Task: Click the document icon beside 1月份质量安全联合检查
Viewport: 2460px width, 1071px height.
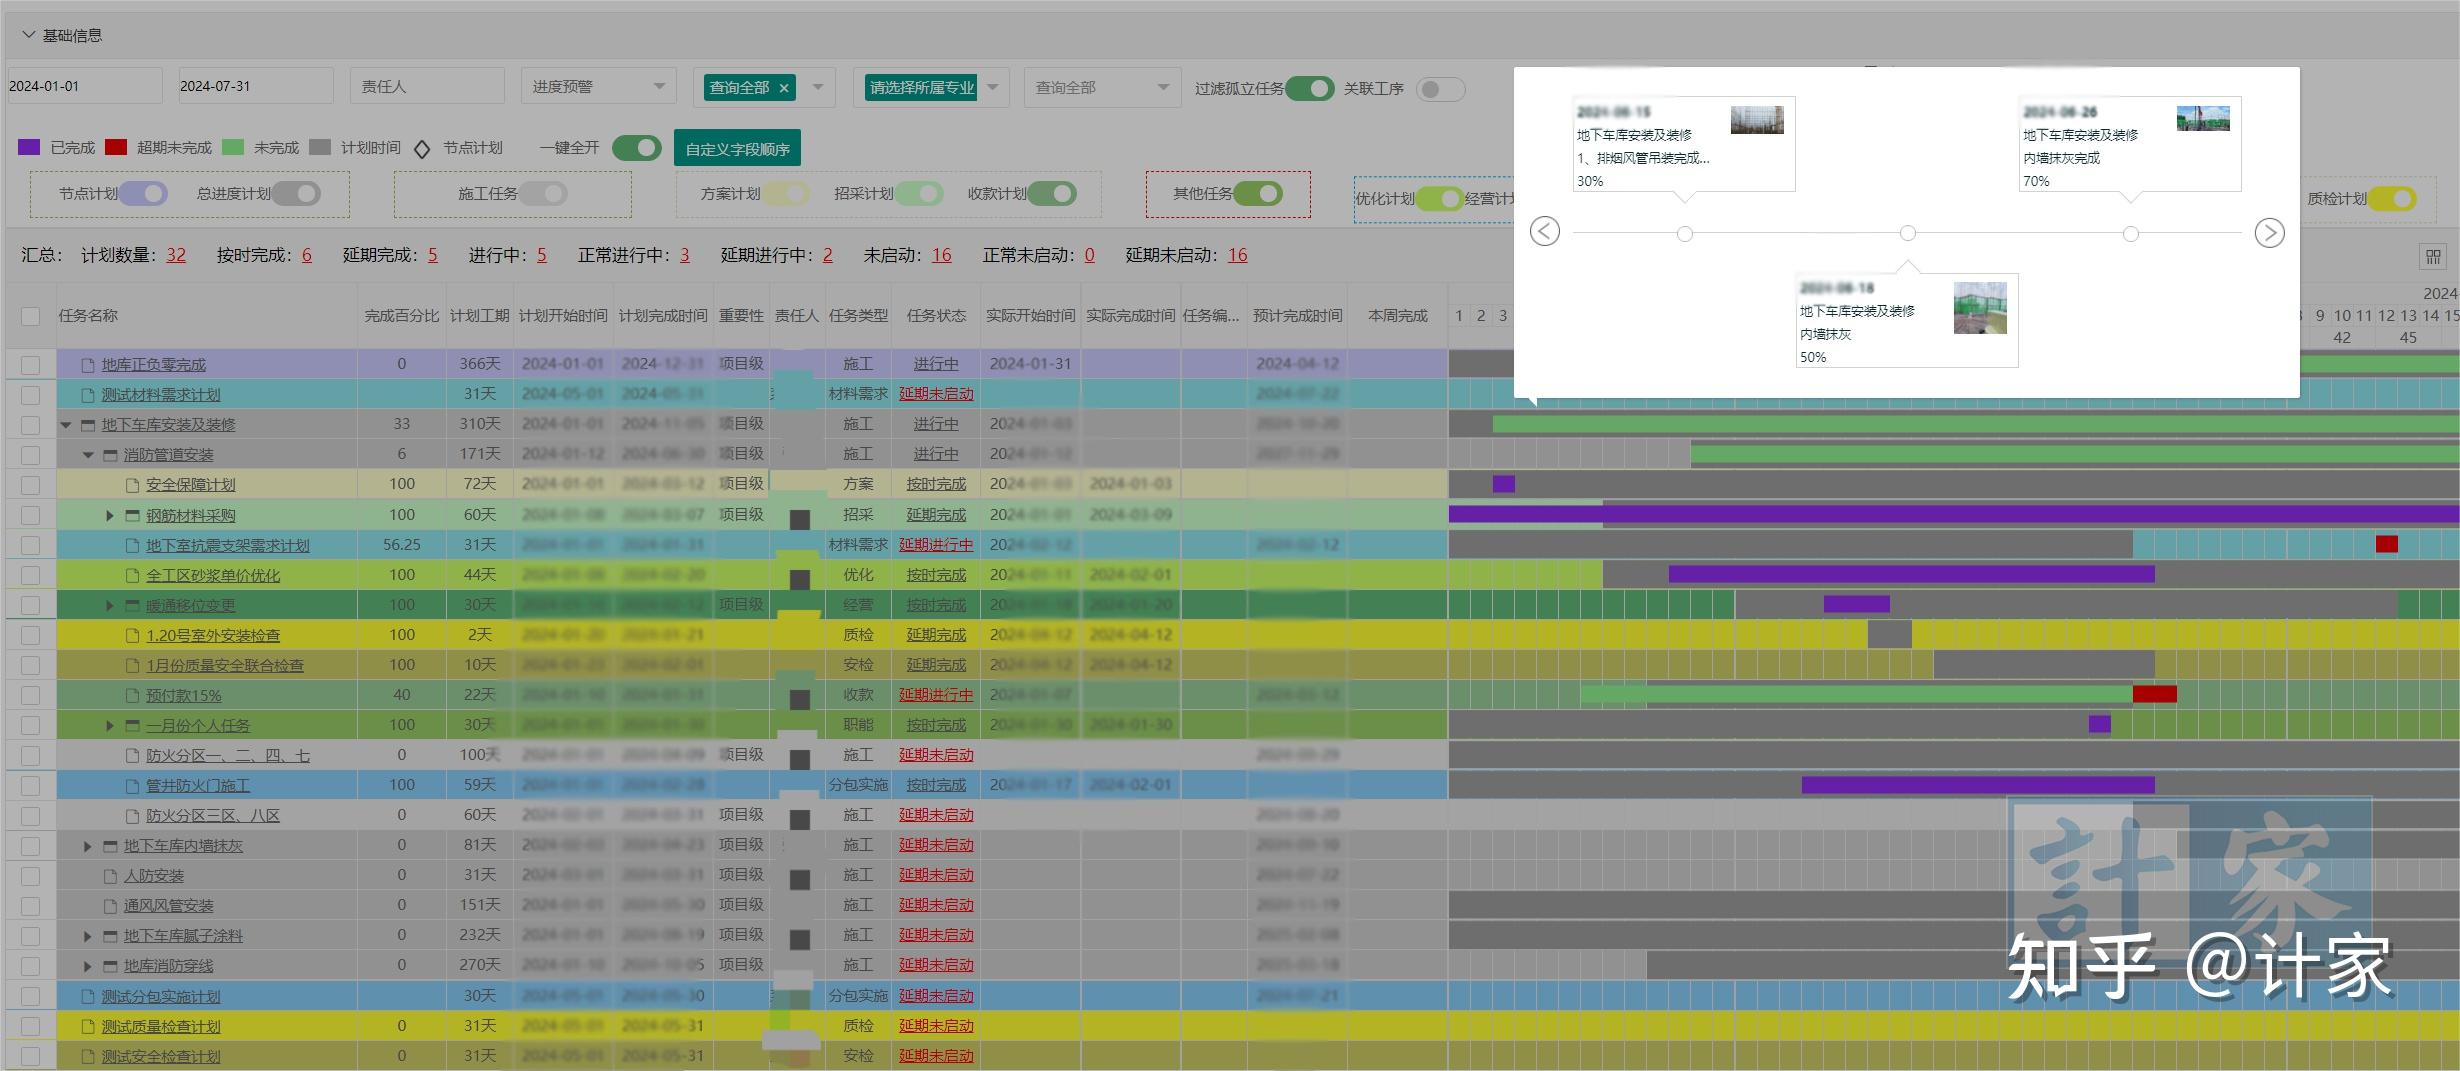Action: click(132, 665)
